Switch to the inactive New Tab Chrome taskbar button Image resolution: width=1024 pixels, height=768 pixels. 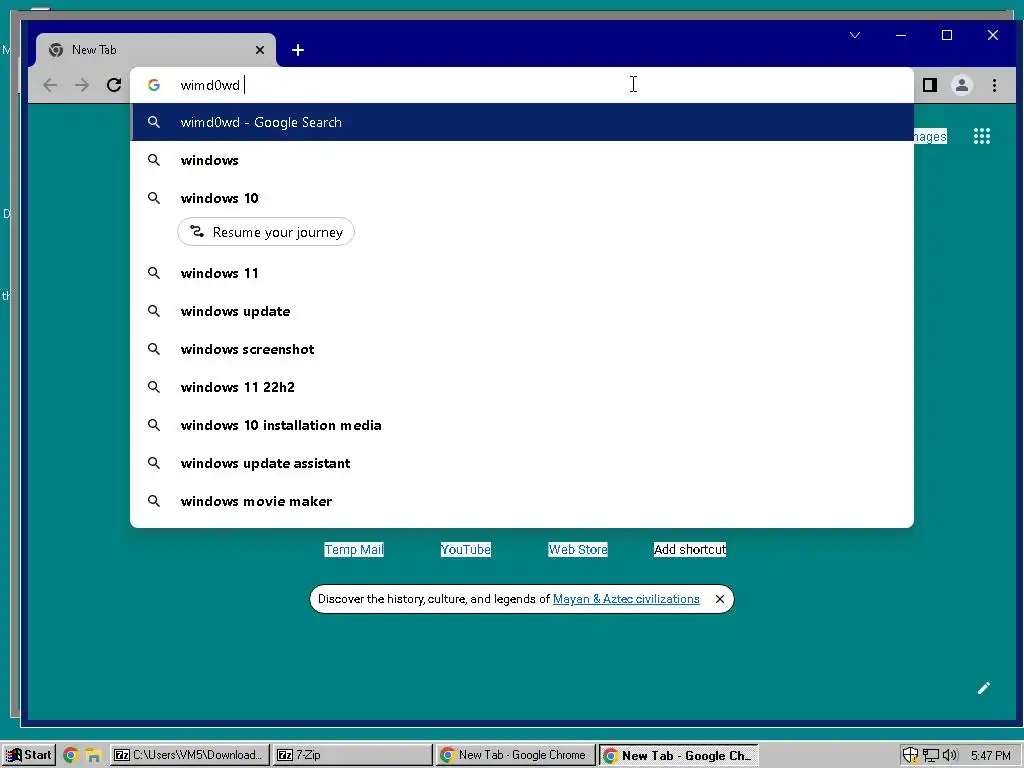[516, 755]
